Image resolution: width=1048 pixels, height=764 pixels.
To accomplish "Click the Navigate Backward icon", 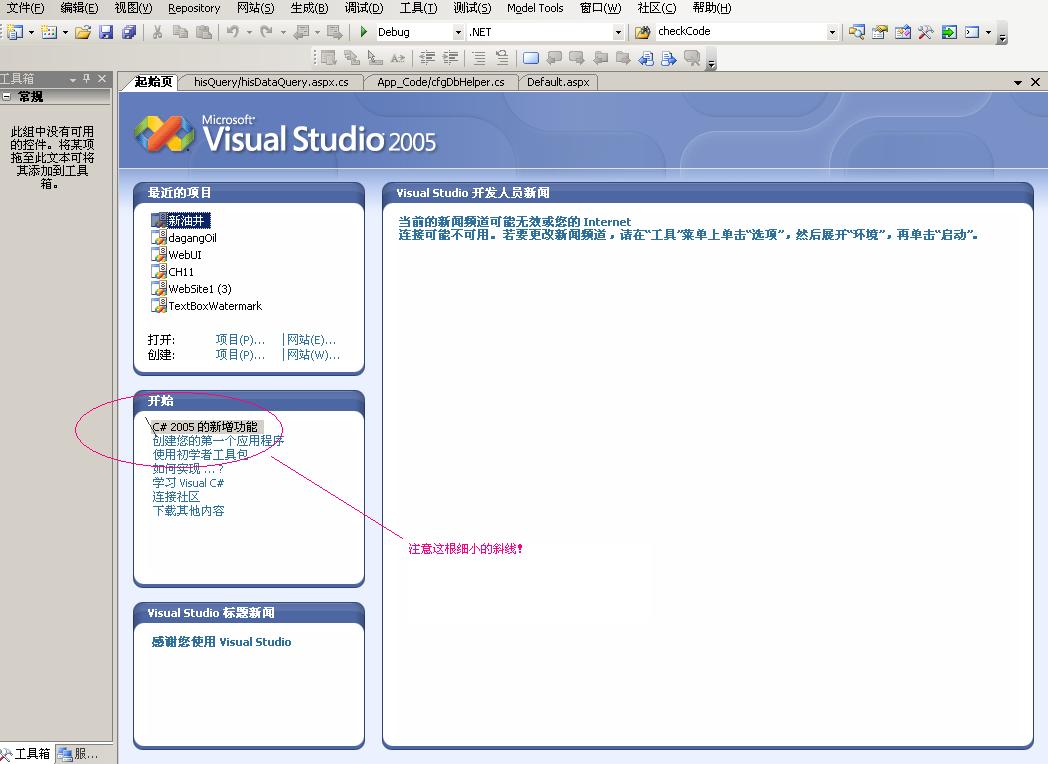I will coord(302,32).
